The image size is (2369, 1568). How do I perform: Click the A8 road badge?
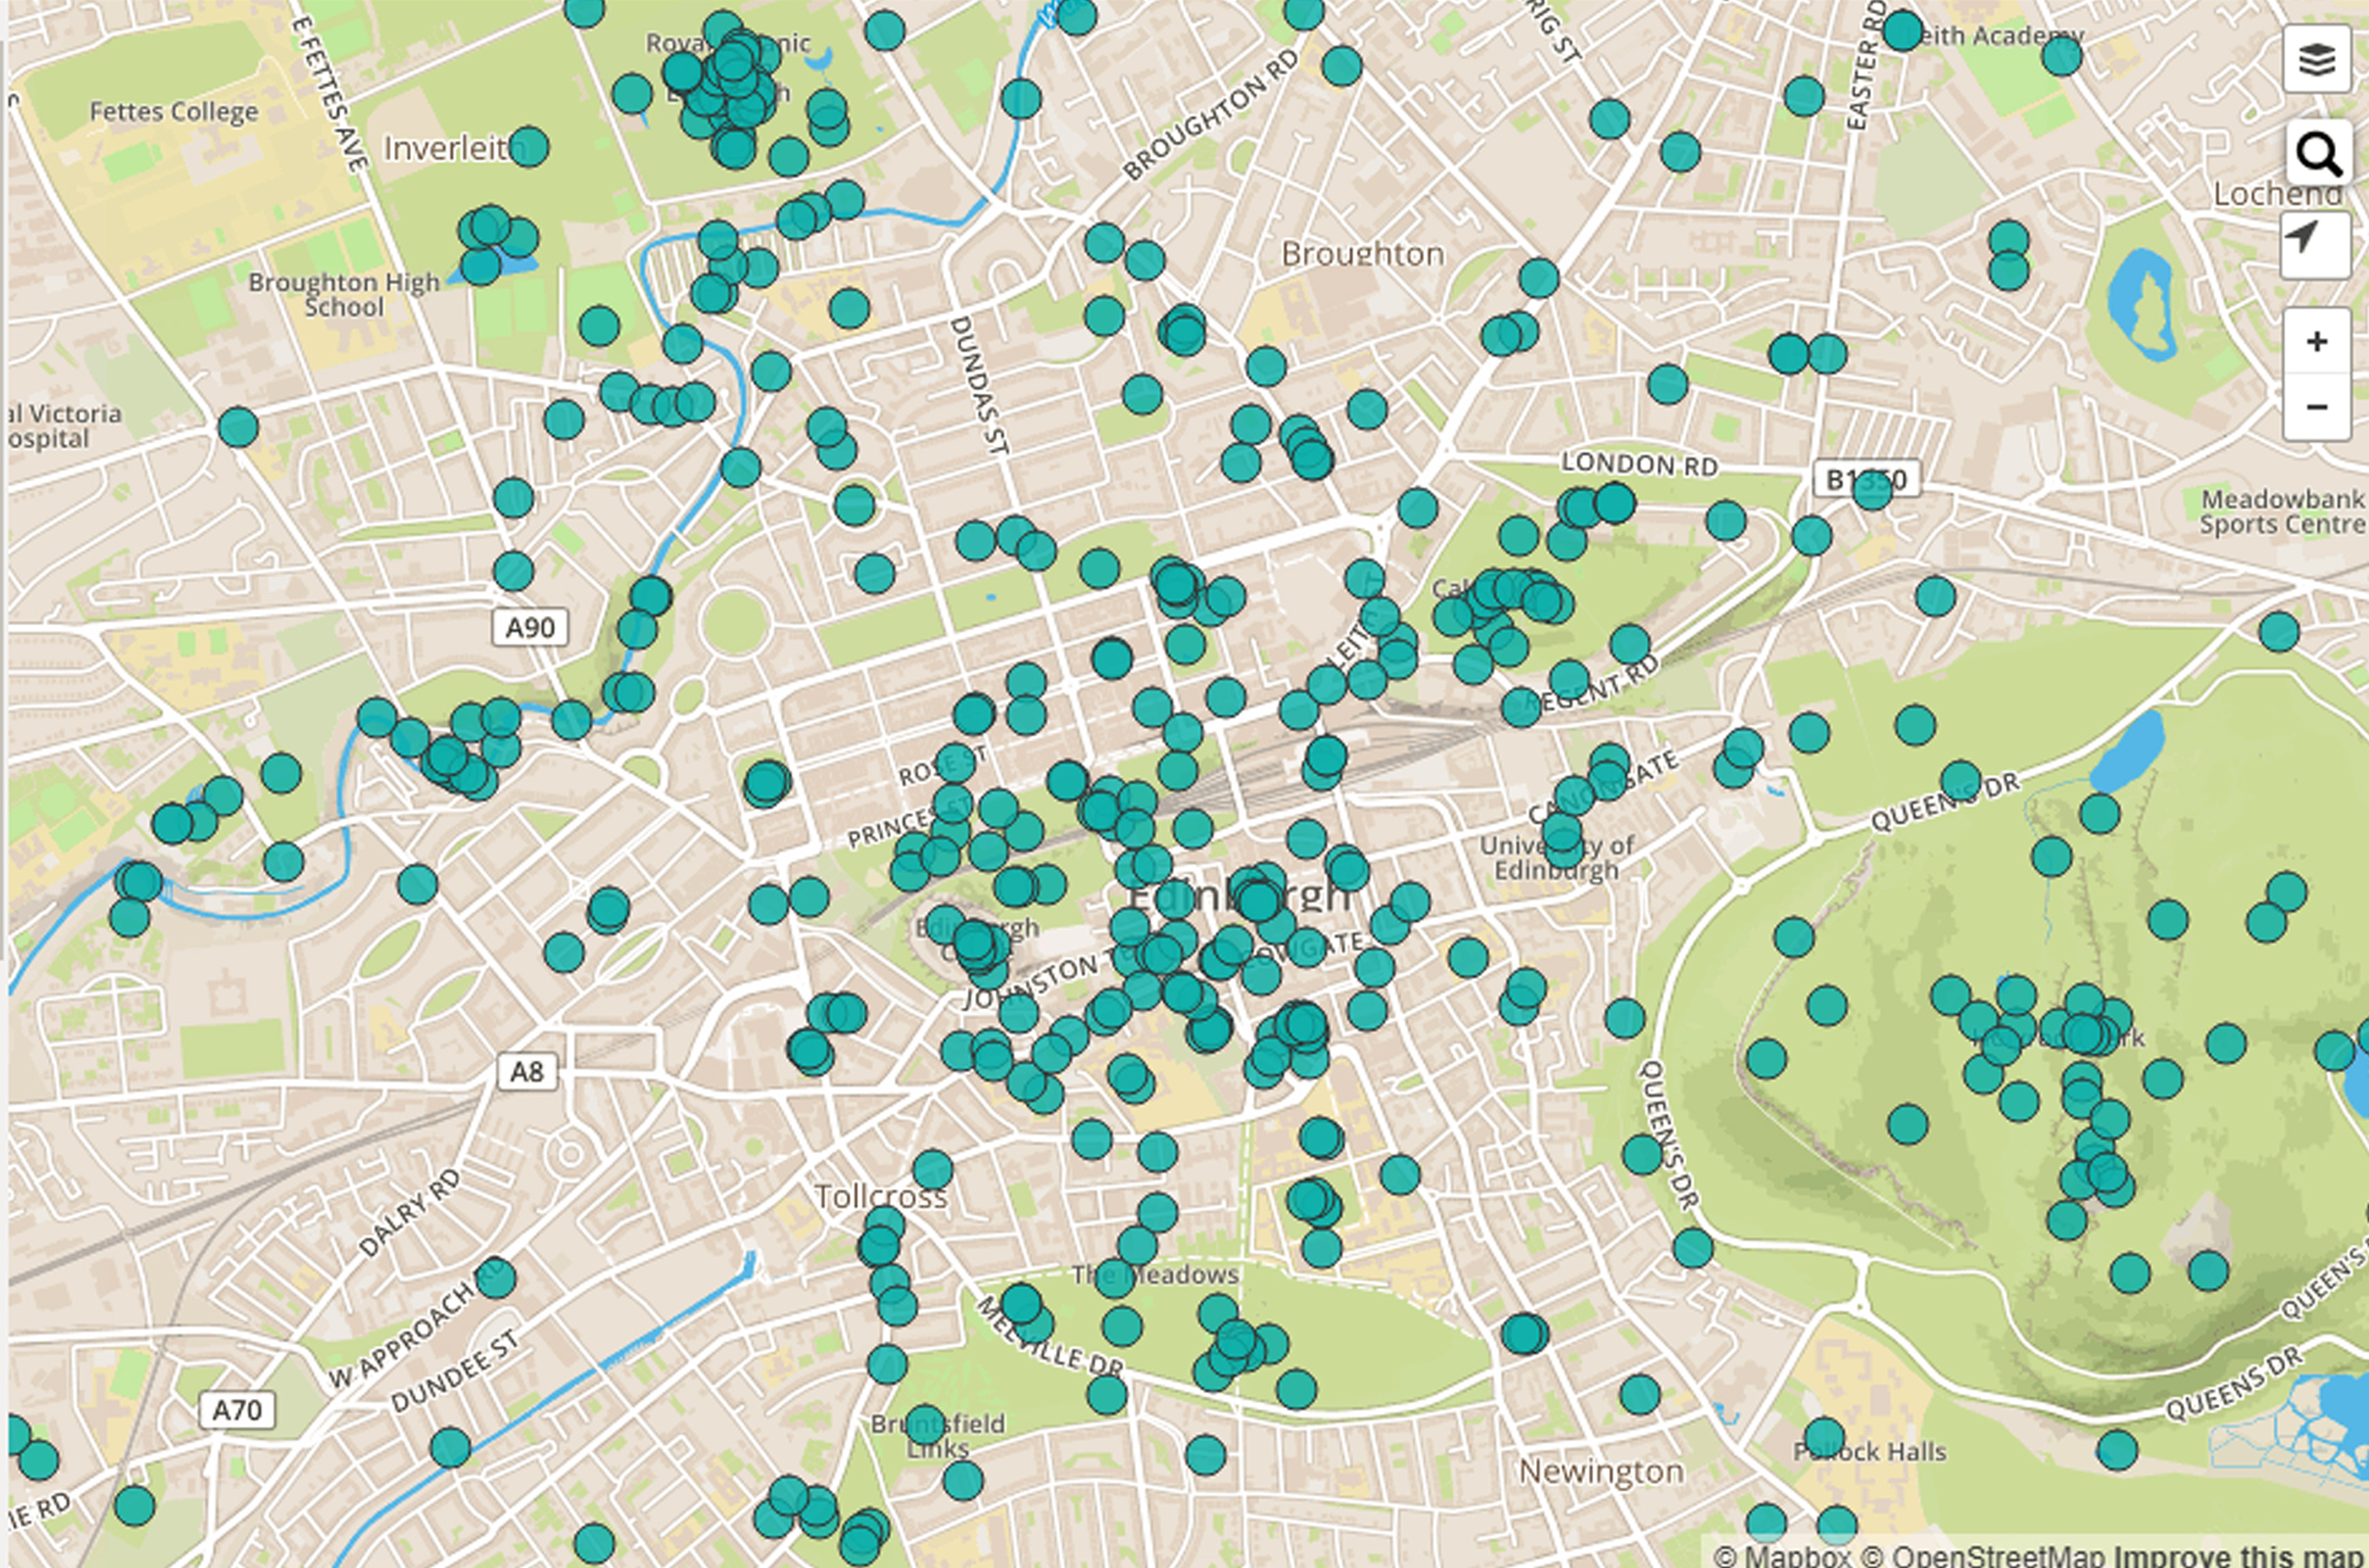[527, 1072]
